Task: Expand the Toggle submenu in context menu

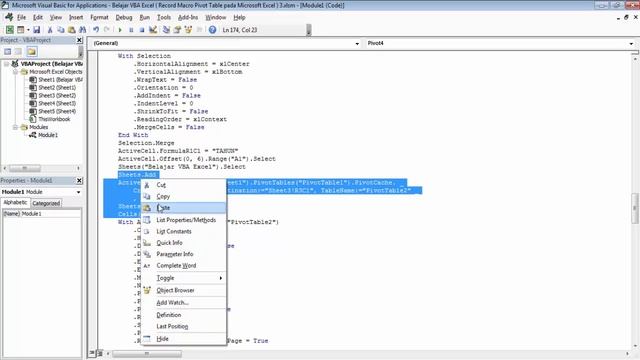Action: pyautogui.click(x=184, y=278)
